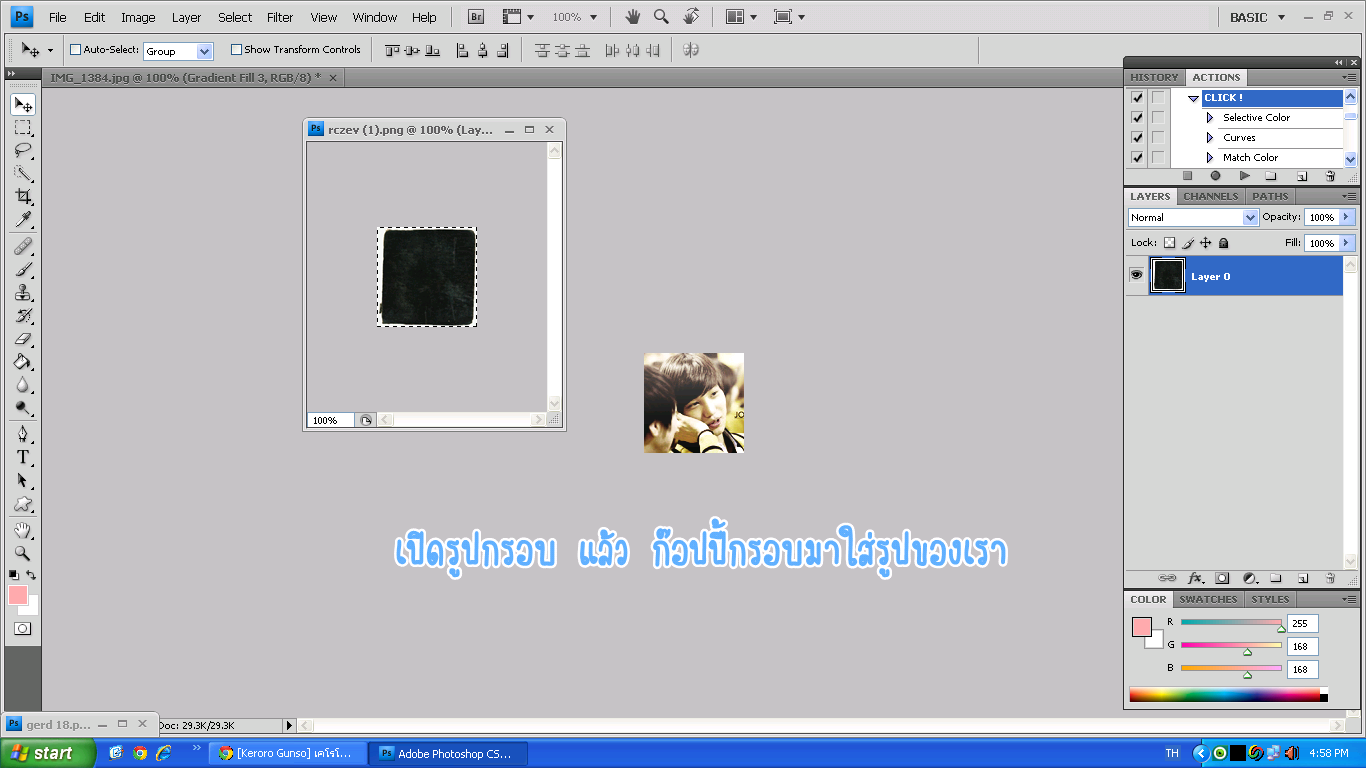
Task: Toggle the CLICK! action set checkmark
Action: (x=1137, y=98)
